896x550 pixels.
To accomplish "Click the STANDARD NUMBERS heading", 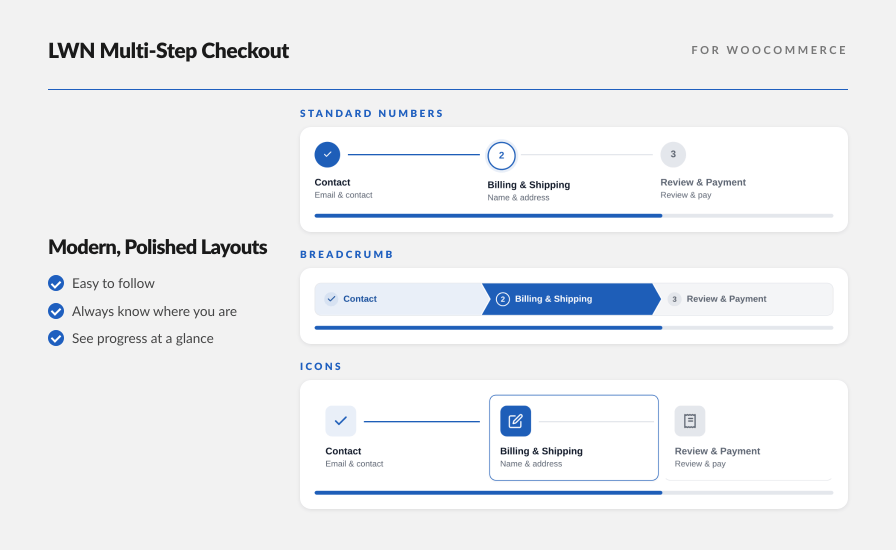I will coord(371,113).
